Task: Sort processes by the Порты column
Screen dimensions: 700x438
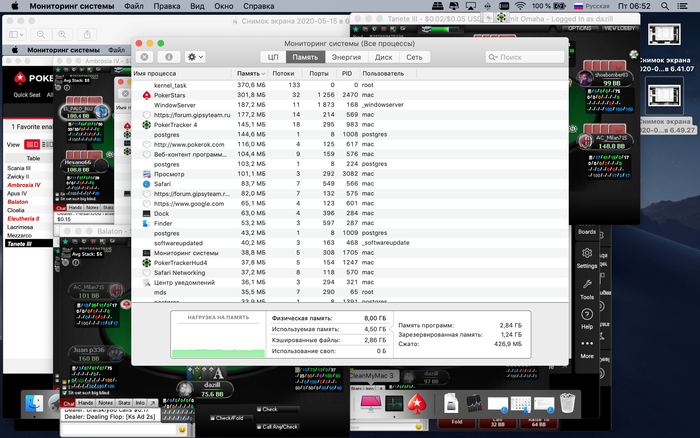Action: [319, 73]
